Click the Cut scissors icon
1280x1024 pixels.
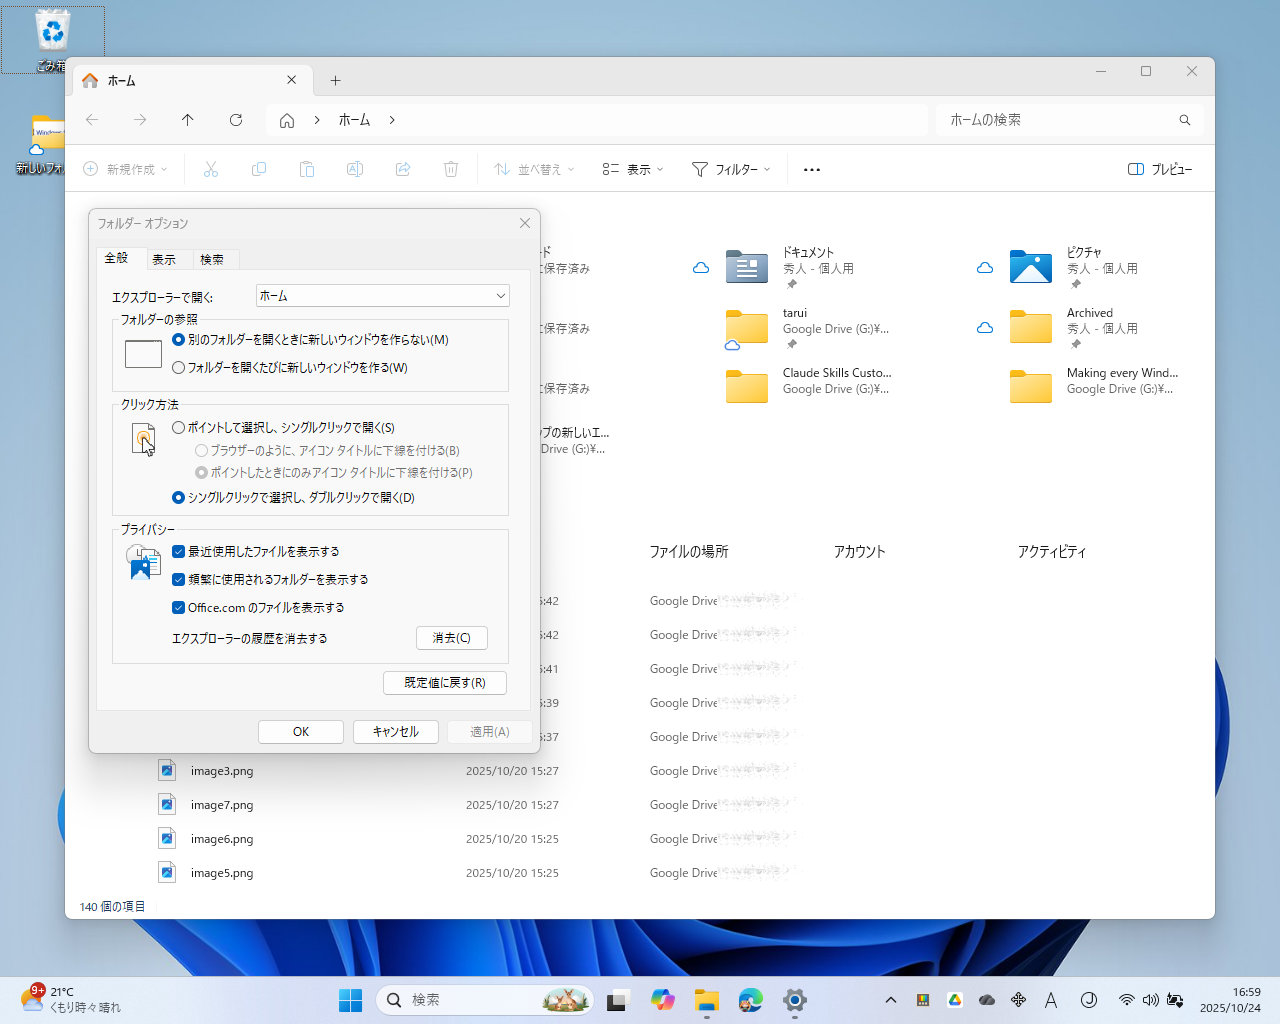click(211, 169)
